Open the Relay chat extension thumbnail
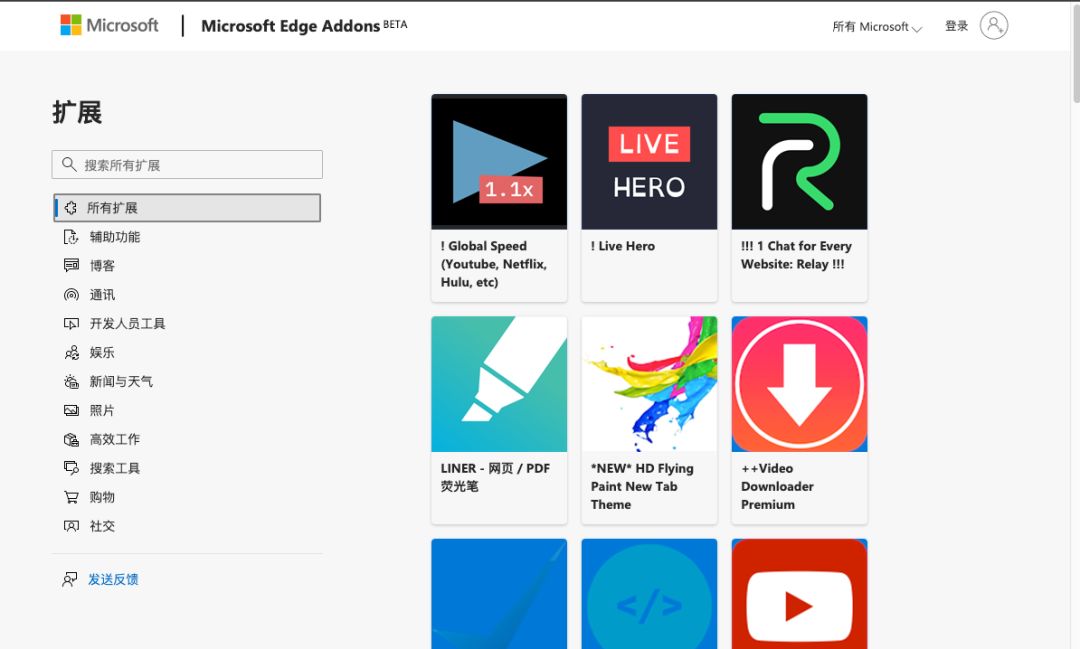The width and height of the screenshot is (1080, 649). tap(799, 161)
